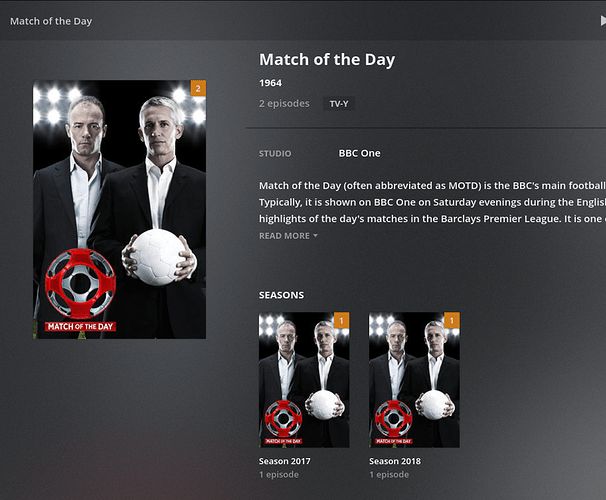Click the unwatched badge on Season 2018
606x500 pixels.
click(452, 320)
